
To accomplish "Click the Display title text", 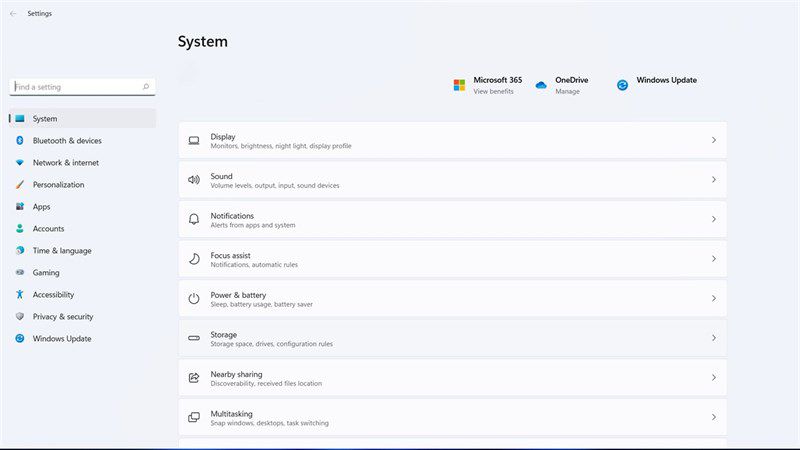I will coord(223,137).
